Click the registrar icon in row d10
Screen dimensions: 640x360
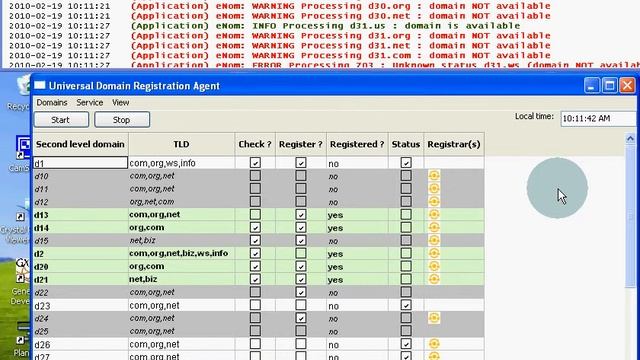[x=434, y=176]
